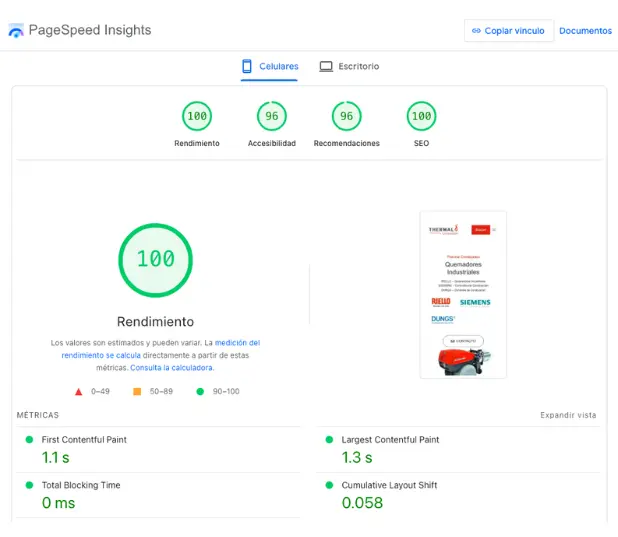Image resolution: width=618 pixels, height=537 pixels.
Task: Click the First Contentful Paint label
Action: pyautogui.click(x=84, y=440)
